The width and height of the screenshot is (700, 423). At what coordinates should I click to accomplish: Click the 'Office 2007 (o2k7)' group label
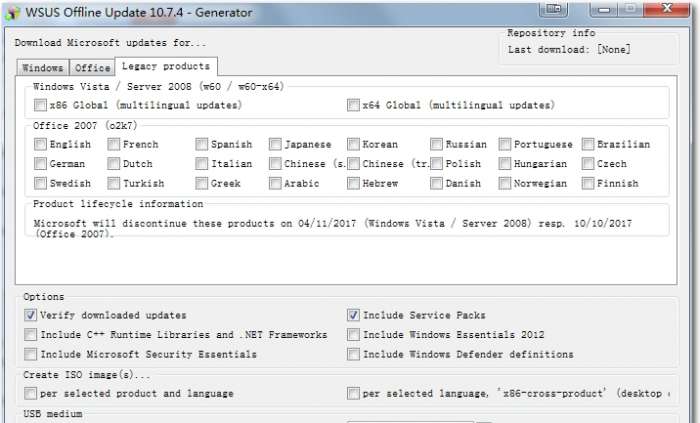pyautogui.click(x=85, y=126)
